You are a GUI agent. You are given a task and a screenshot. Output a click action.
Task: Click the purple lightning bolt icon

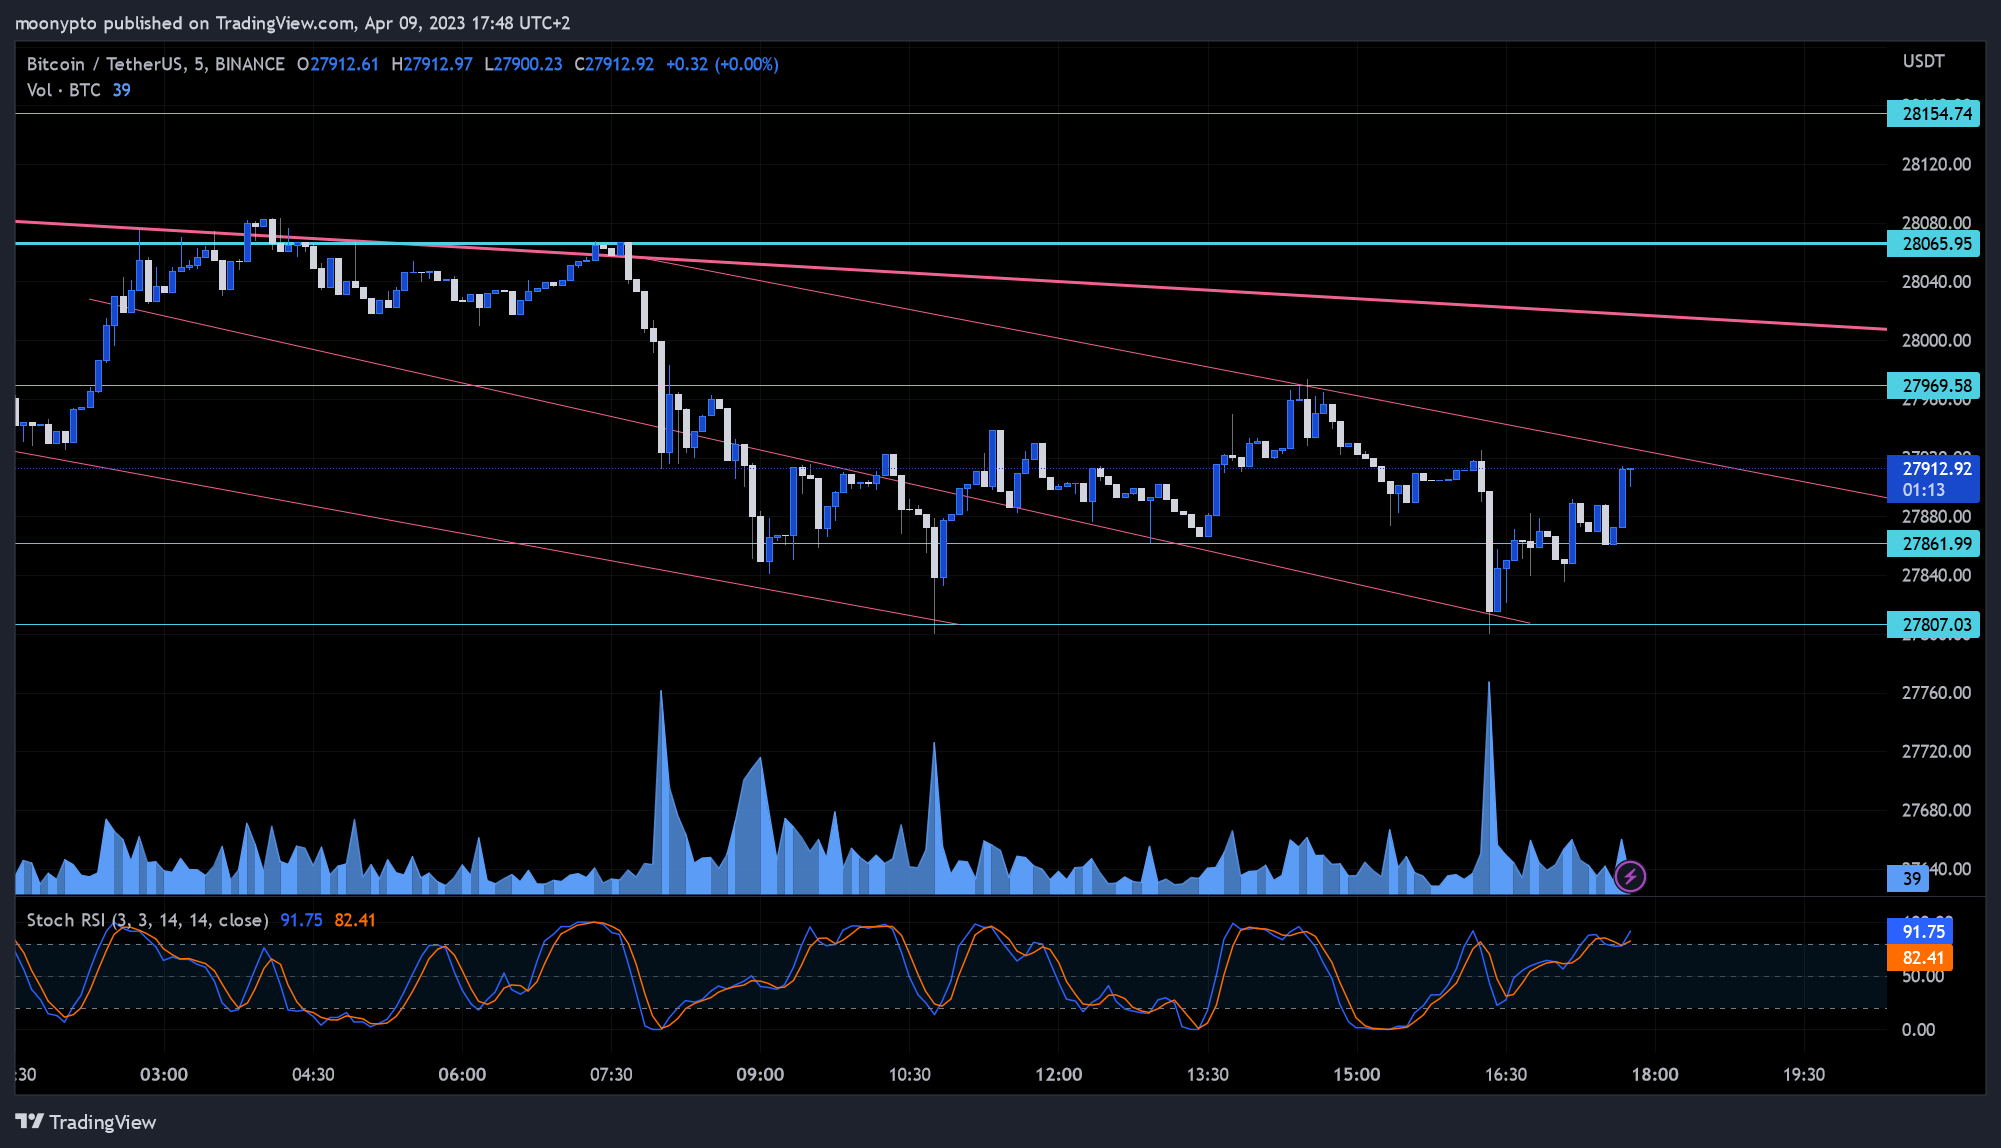[x=1630, y=877]
